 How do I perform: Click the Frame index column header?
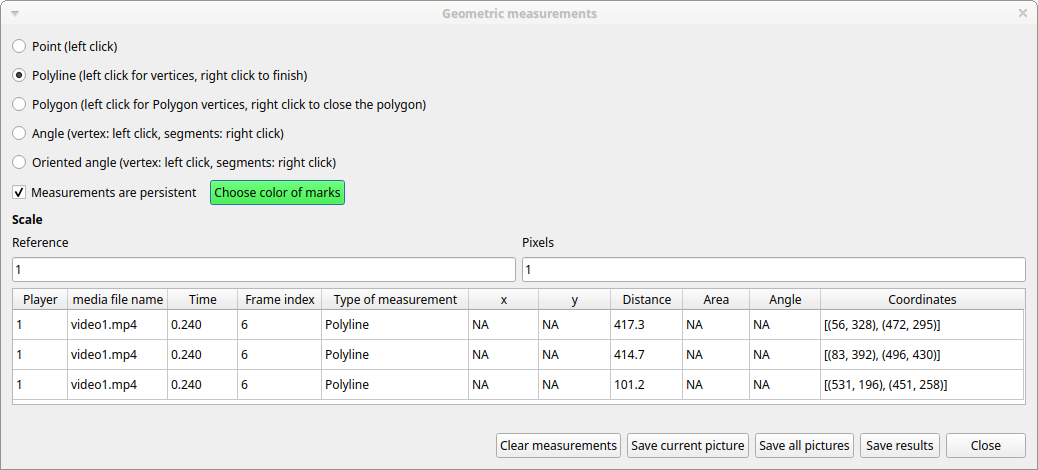coord(280,300)
